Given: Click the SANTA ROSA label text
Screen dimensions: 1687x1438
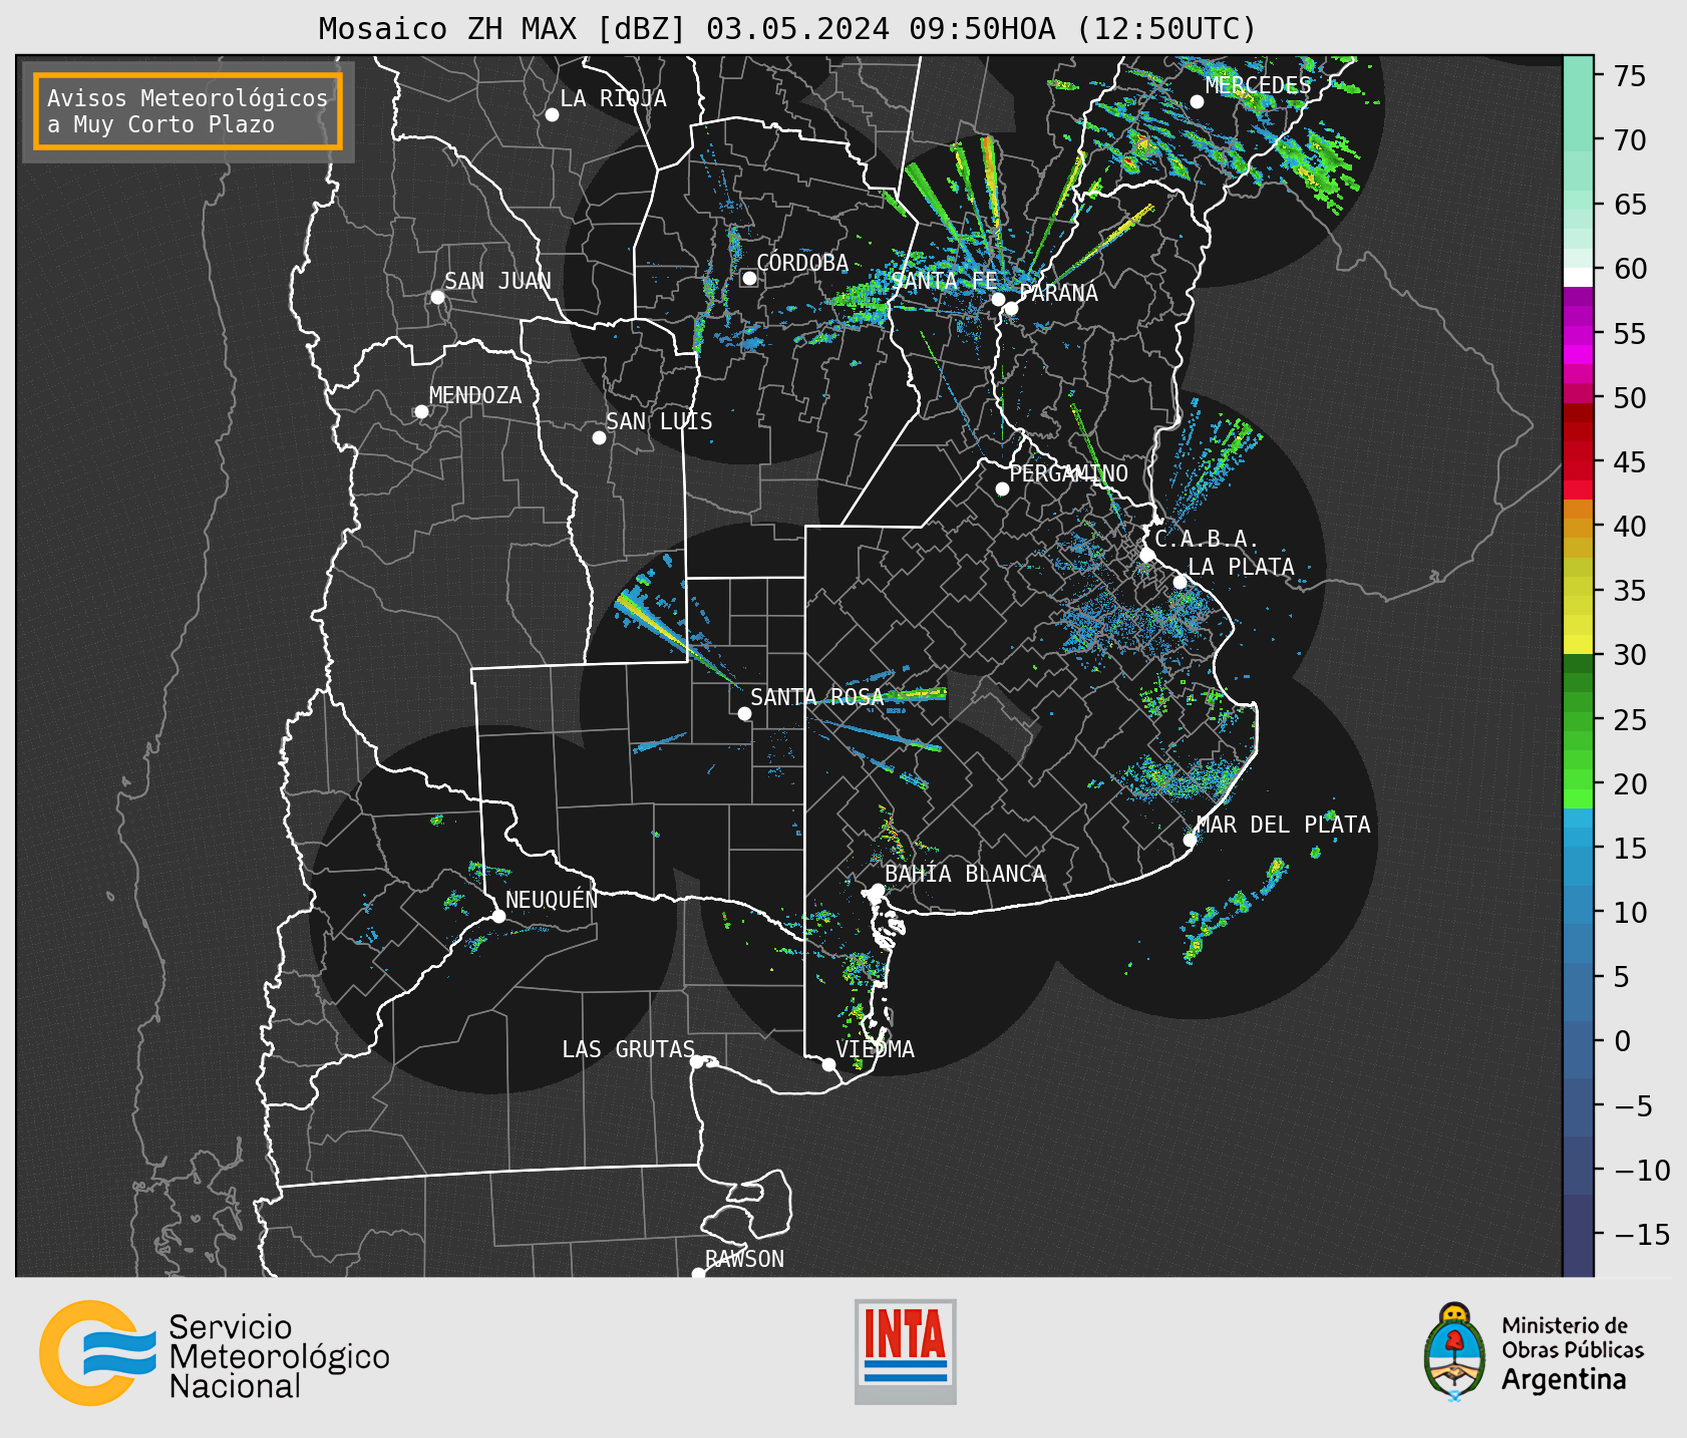Looking at the screenshot, I should coord(817,697).
